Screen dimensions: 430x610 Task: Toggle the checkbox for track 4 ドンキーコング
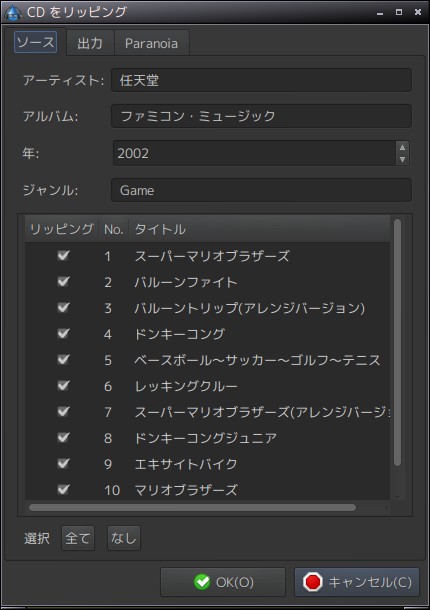(x=63, y=333)
